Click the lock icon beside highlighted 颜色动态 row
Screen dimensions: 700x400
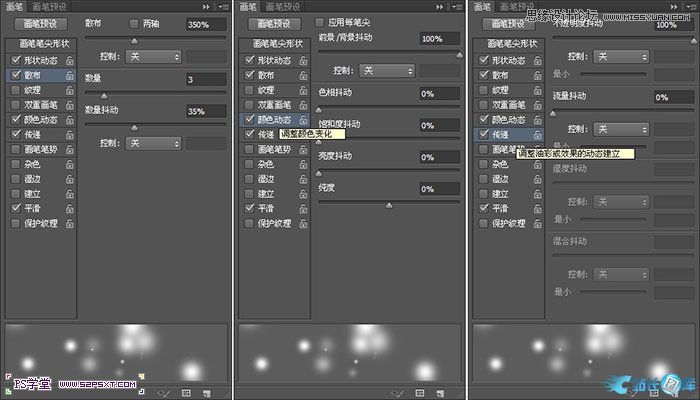[x=304, y=120]
